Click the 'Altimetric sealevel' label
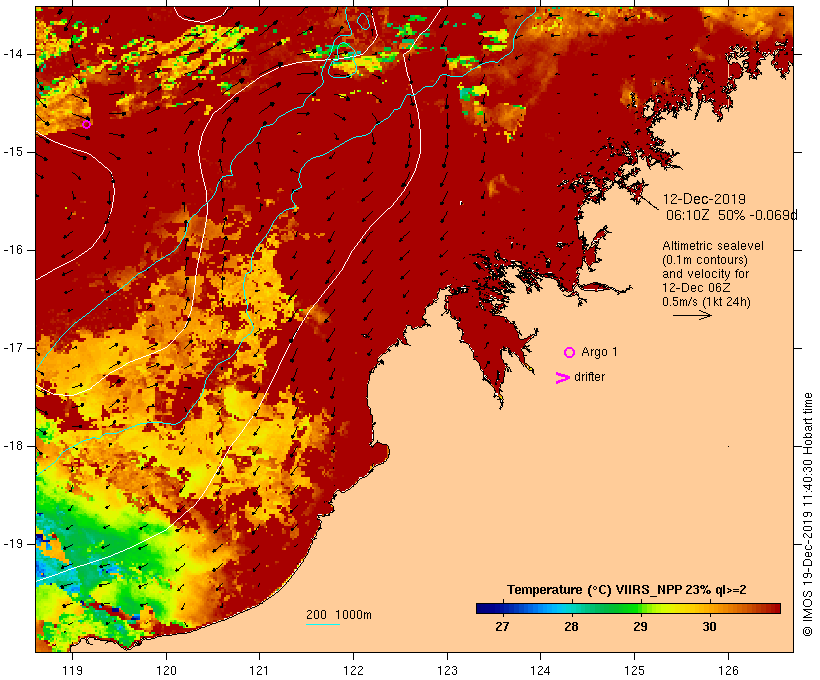The image size is (820, 680). pos(713,246)
